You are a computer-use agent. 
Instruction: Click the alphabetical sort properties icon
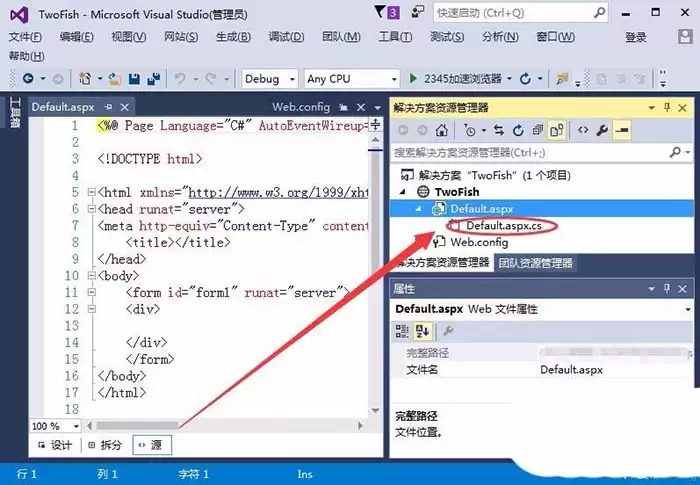(x=422, y=331)
